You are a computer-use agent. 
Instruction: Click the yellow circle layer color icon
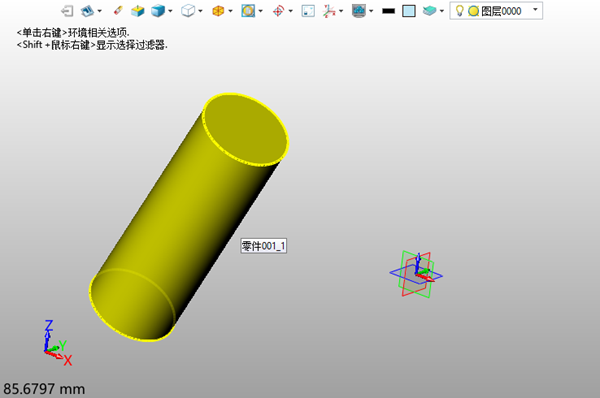coord(473,11)
